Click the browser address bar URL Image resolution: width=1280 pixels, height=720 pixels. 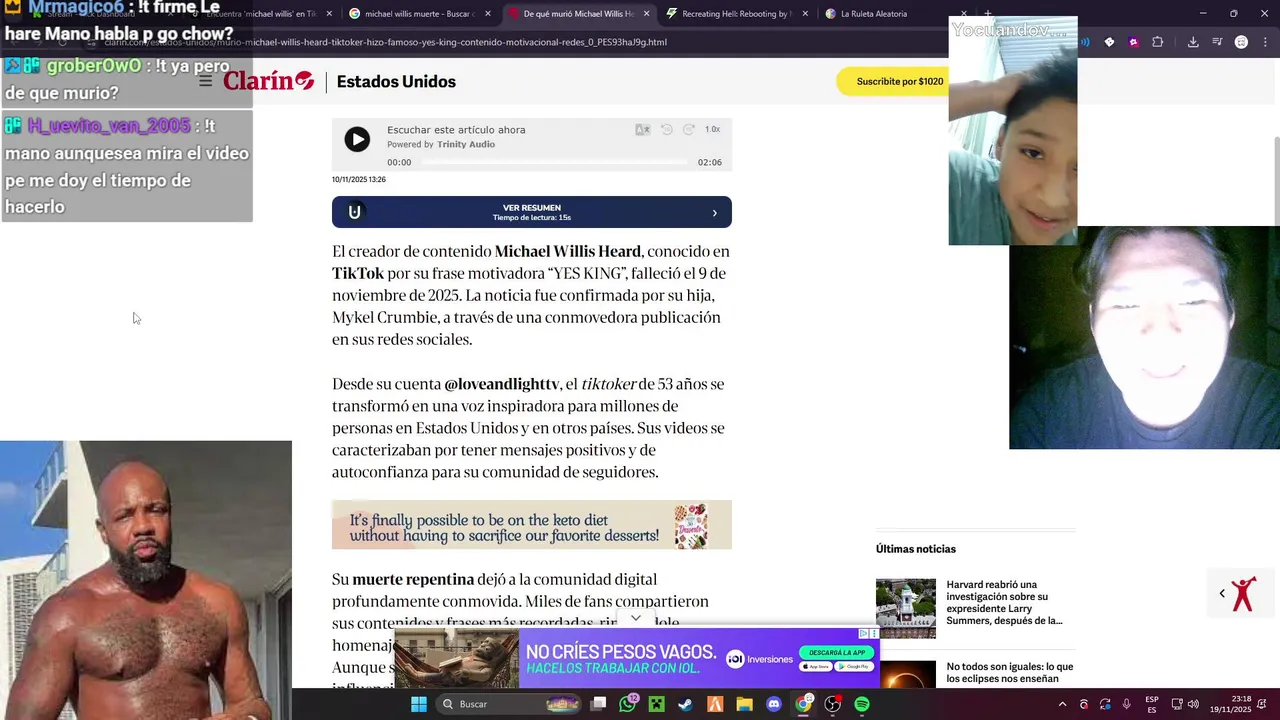384,42
